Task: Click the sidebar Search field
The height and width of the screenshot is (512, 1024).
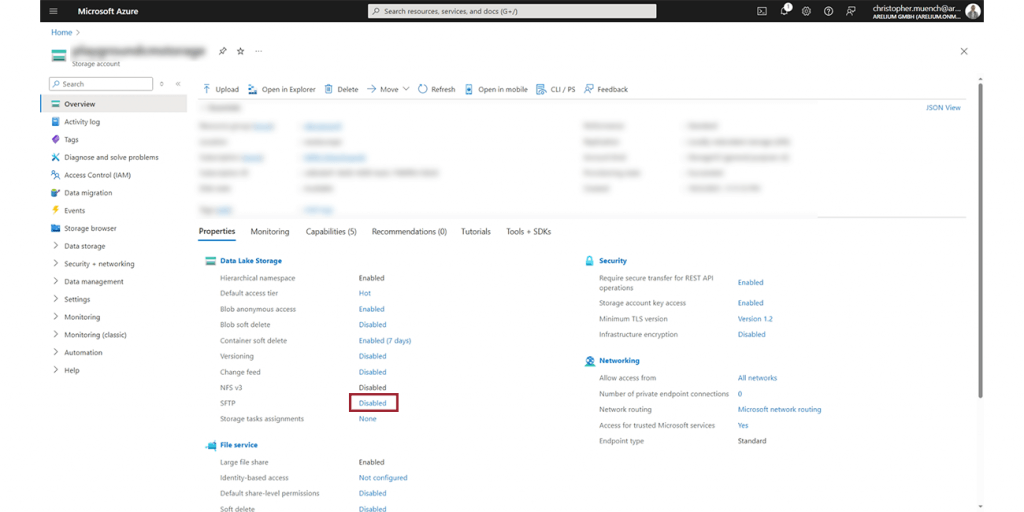Action: click(101, 84)
